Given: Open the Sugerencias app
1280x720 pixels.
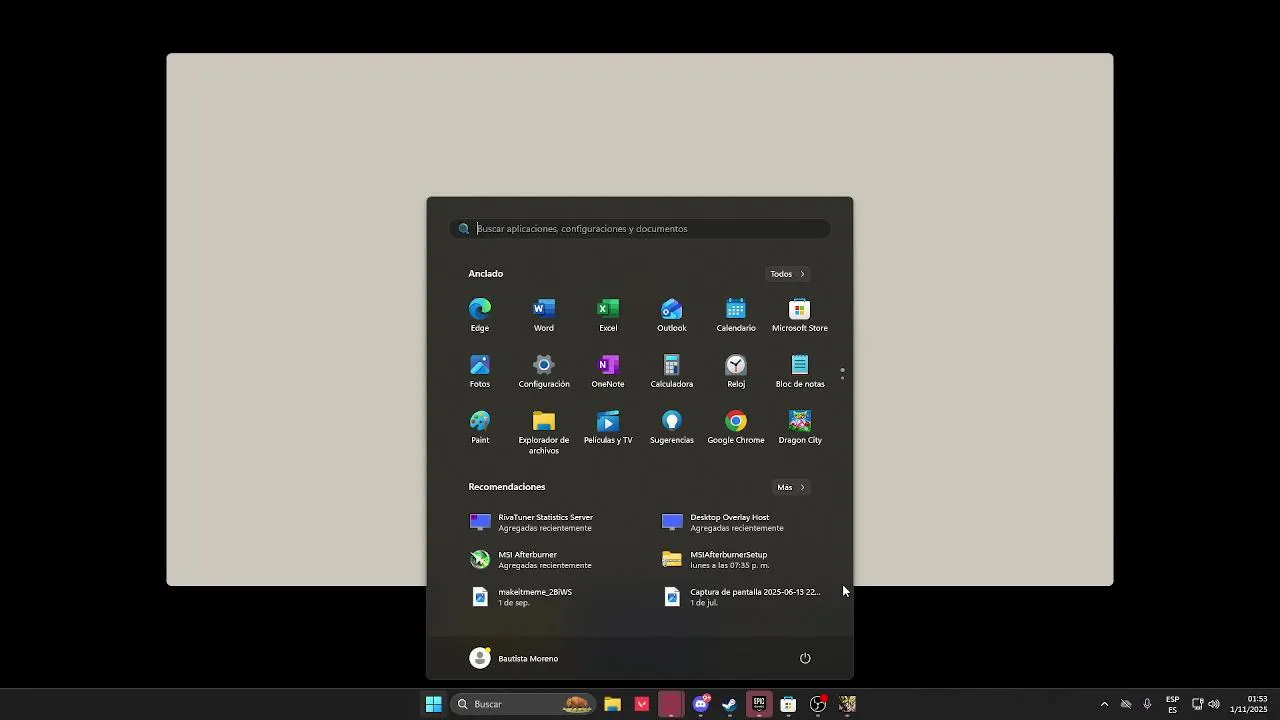Looking at the screenshot, I should [672, 426].
